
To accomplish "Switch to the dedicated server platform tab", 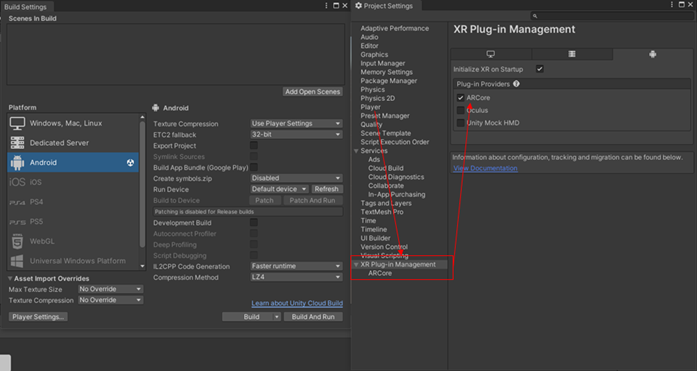I will pyautogui.click(x=572, y=54).
